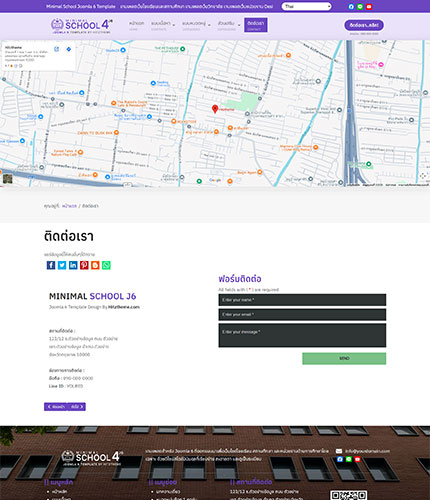The height and width of the screenshot is (500, 430).
Task: Open the YouTube icon in top bar
Action: pos(369,7)
